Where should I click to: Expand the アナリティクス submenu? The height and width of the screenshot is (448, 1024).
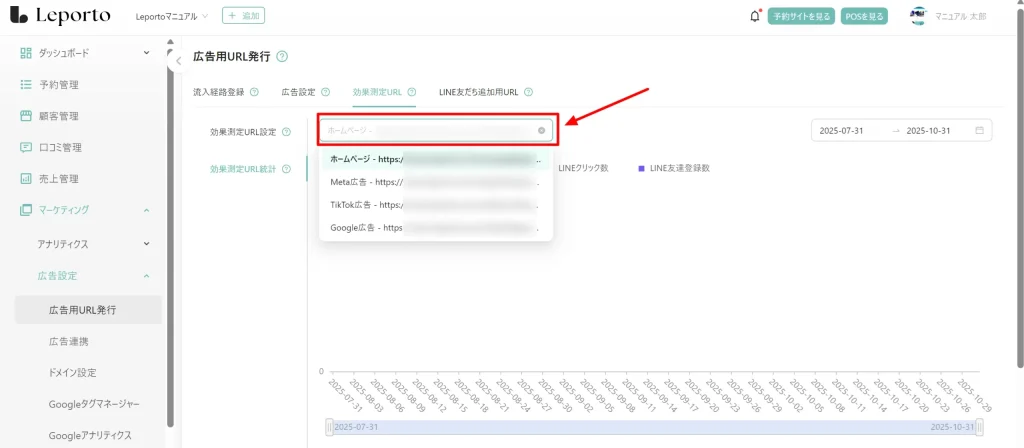point(147,243)
